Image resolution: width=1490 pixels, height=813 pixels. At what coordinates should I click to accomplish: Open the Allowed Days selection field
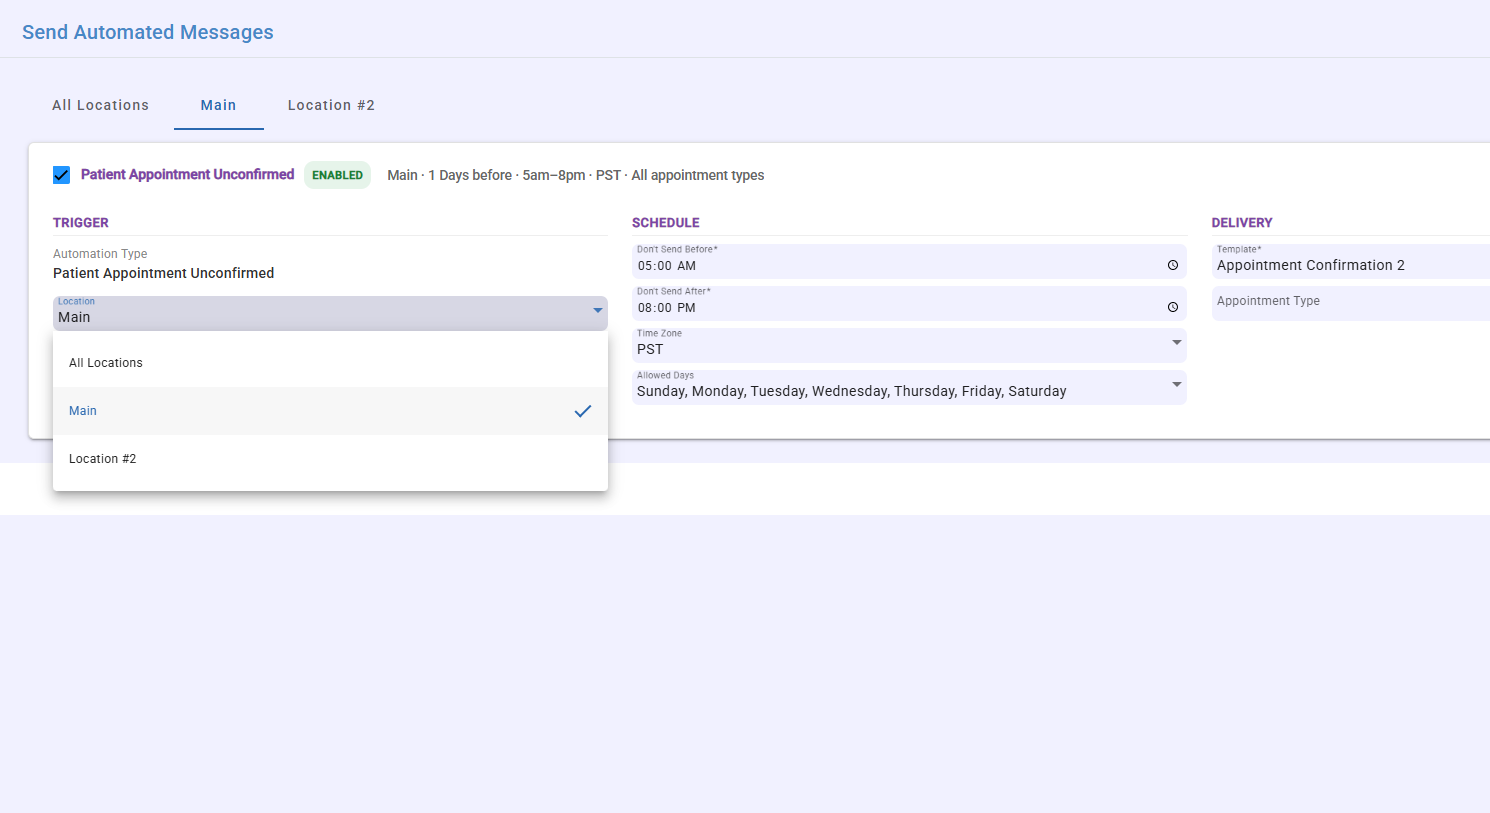[x=909, y=387]
